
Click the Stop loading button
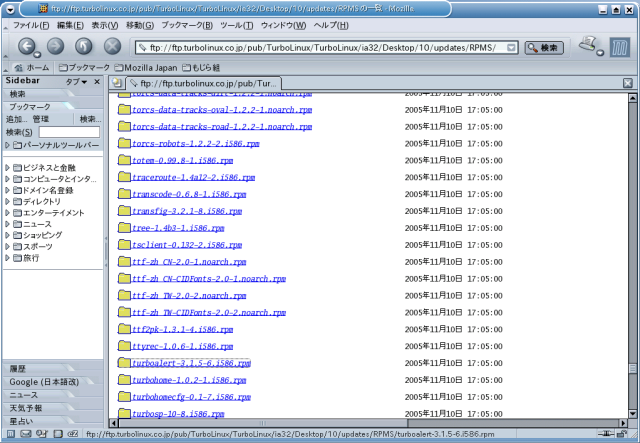point(112,46)
